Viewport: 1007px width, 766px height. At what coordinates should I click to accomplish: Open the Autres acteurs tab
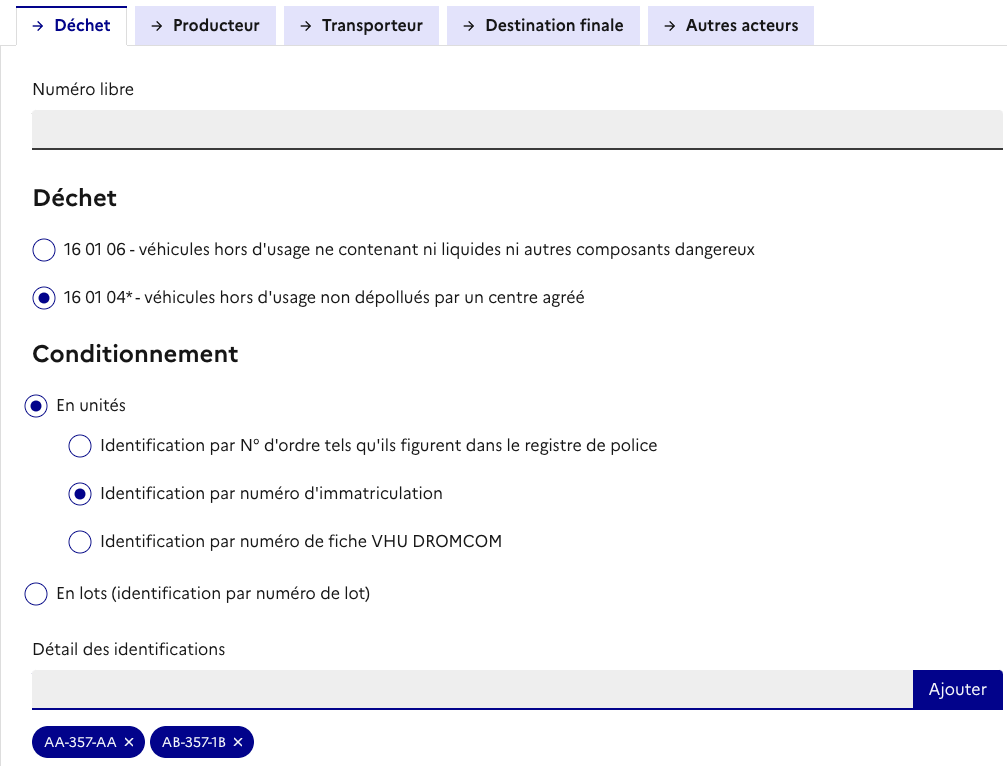pyautogui.click(x=731, y=26)
